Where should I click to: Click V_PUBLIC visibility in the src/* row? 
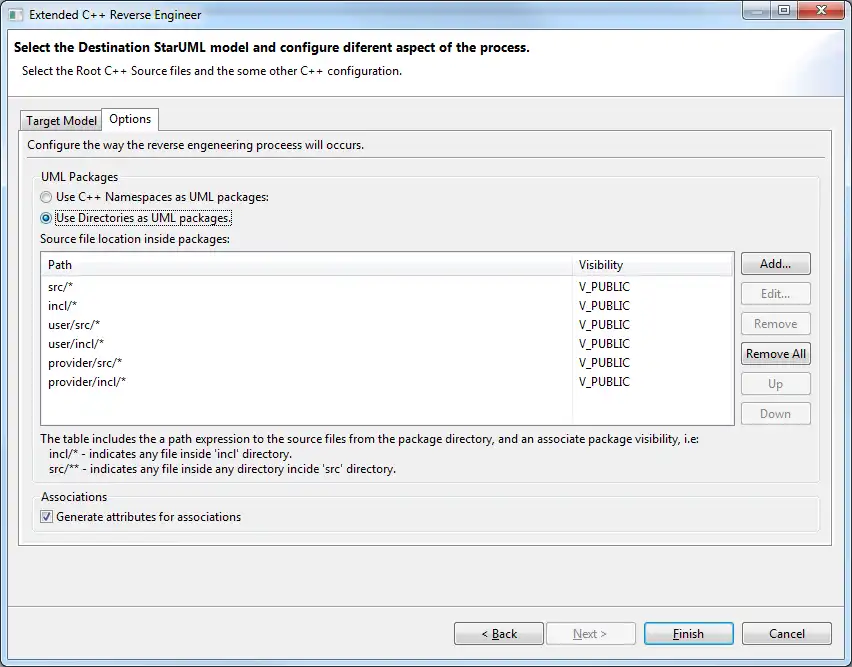(x=604, y=287)
